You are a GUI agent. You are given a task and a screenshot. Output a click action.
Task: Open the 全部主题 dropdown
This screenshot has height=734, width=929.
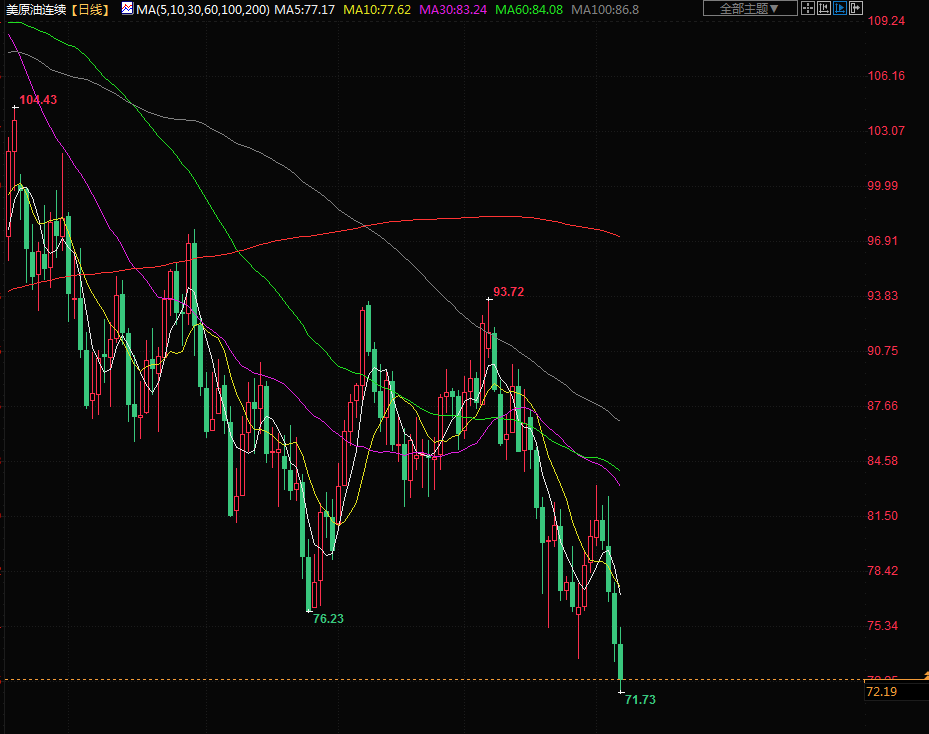tap(749, 9)
